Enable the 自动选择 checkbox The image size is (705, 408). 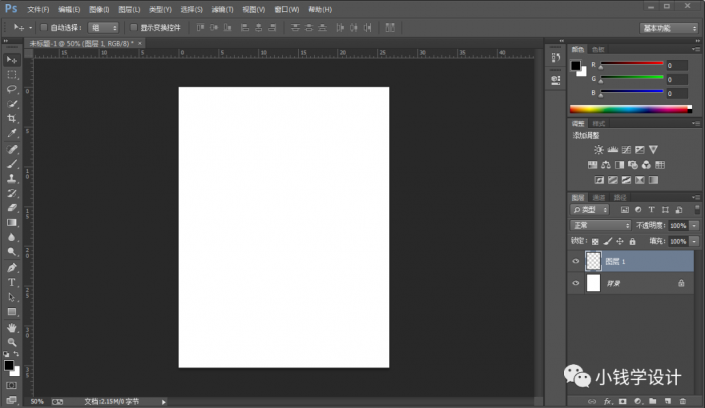(x=43, y=28)
